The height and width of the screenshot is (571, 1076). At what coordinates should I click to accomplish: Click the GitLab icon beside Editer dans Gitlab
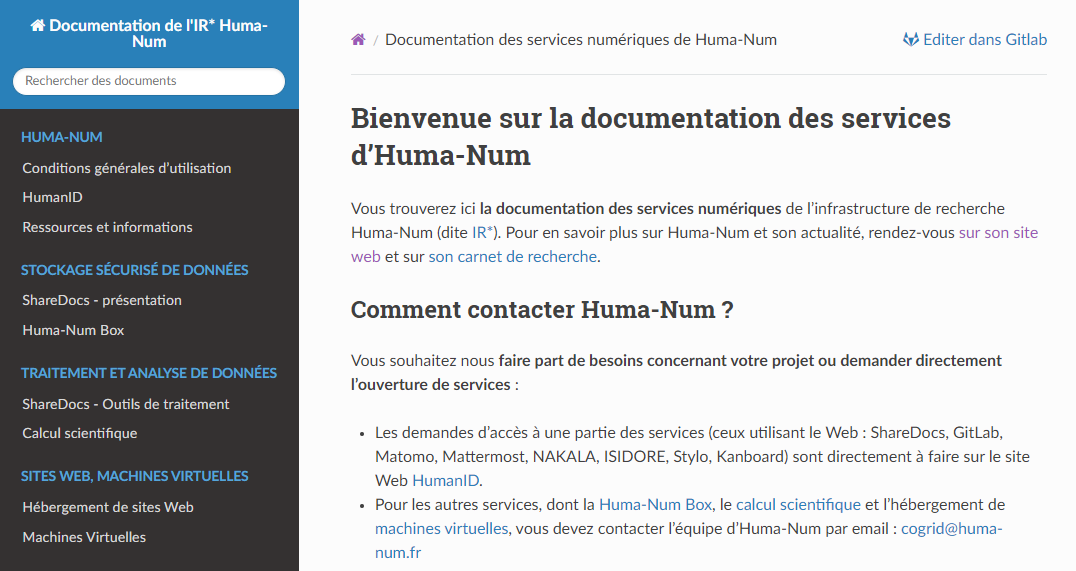[910, 40]
